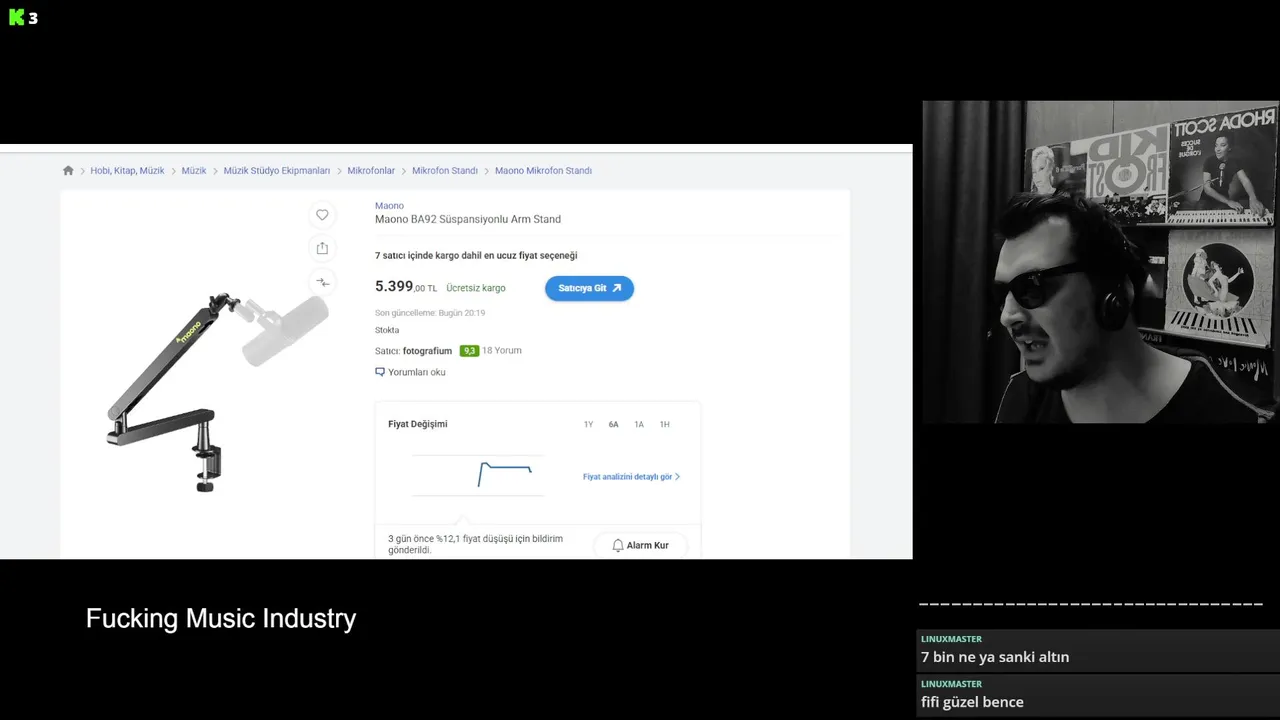Open 18 Yorum reviews link
The image size is (1280, 720).
[502, 351]
